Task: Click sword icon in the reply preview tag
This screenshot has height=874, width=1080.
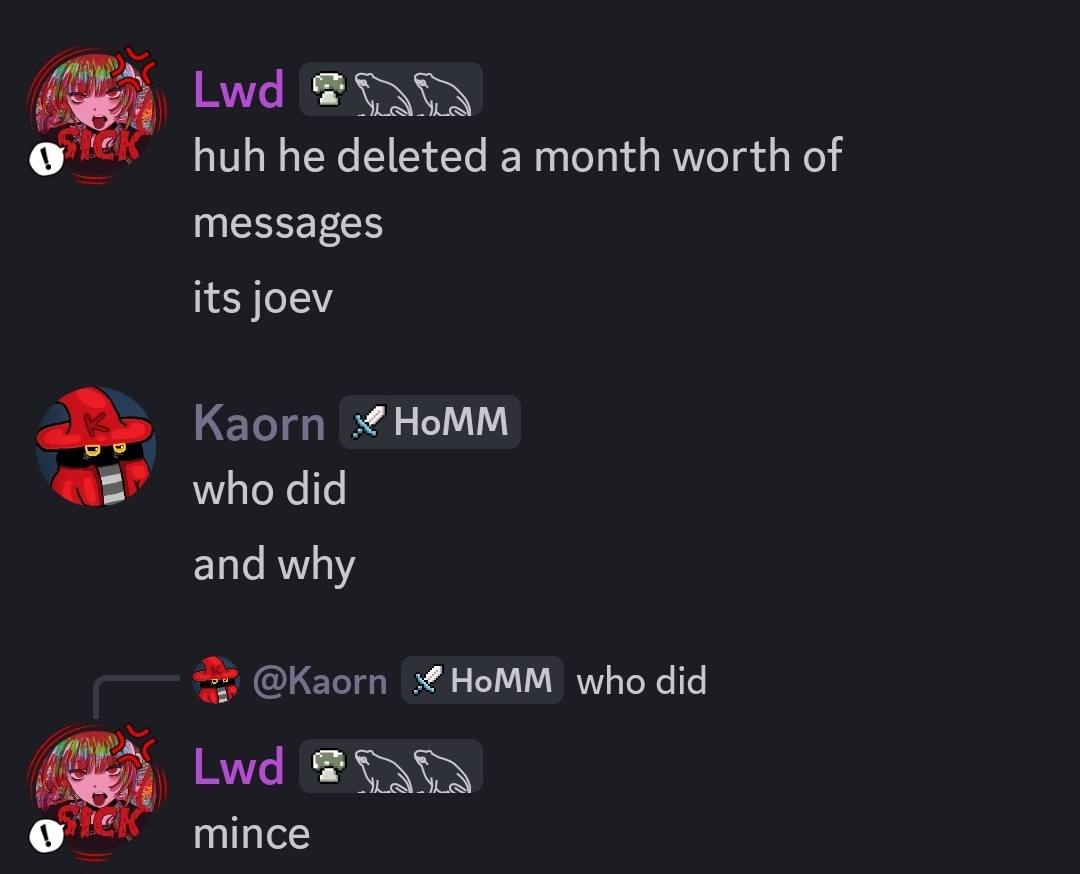Action: [x=428, y=680]
